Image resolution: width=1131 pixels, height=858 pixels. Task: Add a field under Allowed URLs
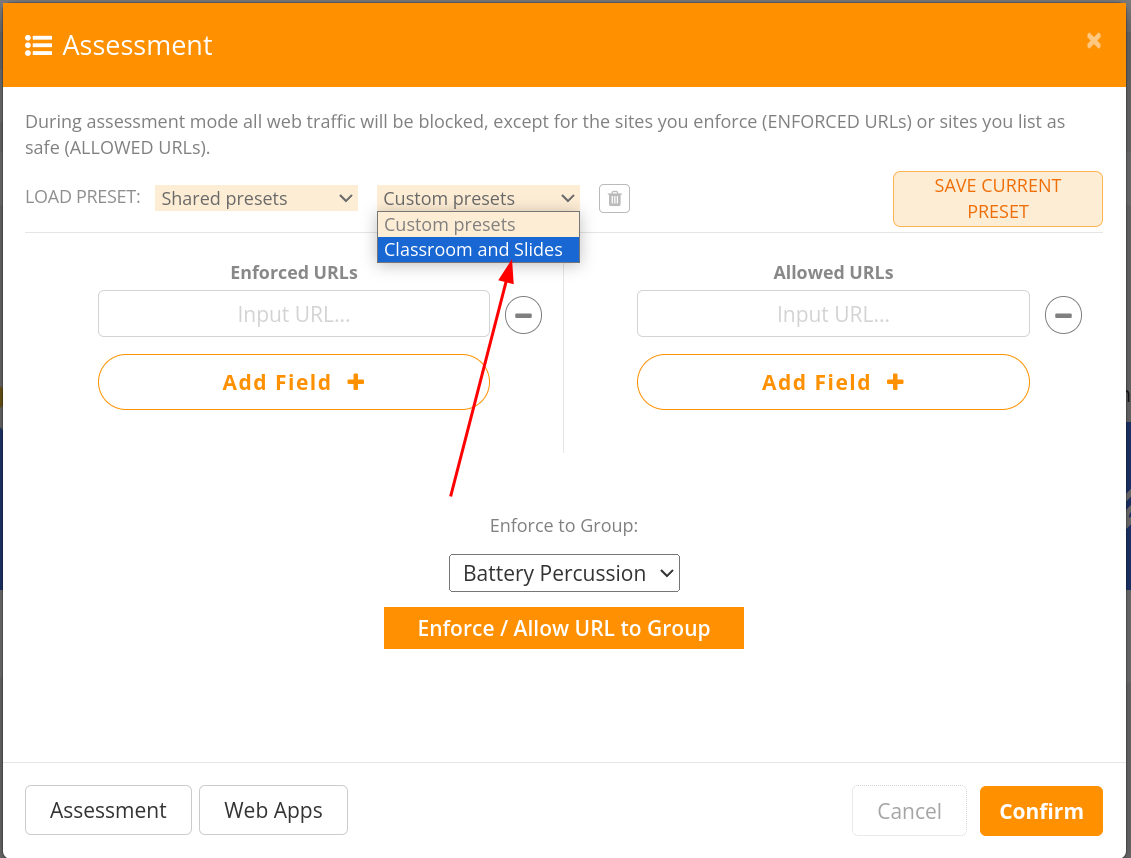tap(833, 382)
